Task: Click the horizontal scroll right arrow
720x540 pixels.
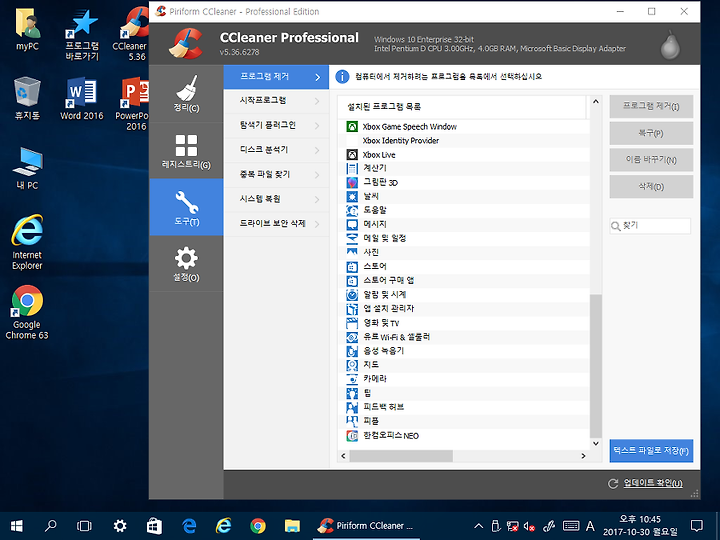Action: [x=583, y=456]
